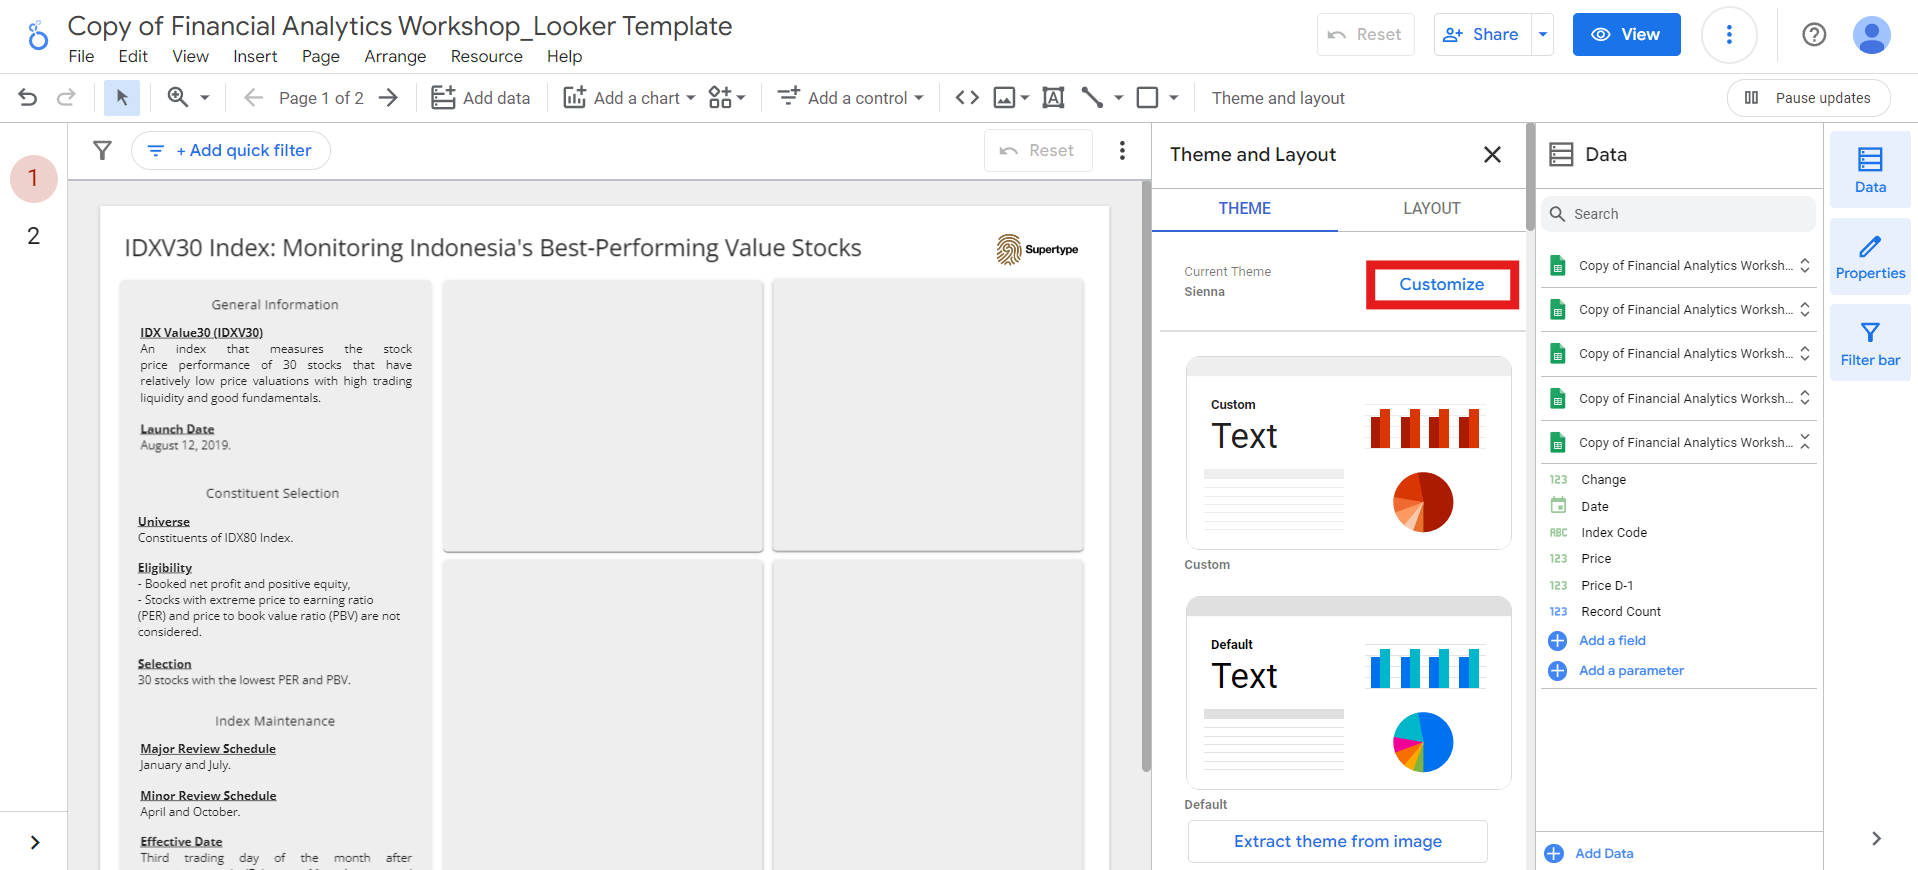
Task: Open the Filter bar side tab
Action: 1869,344
